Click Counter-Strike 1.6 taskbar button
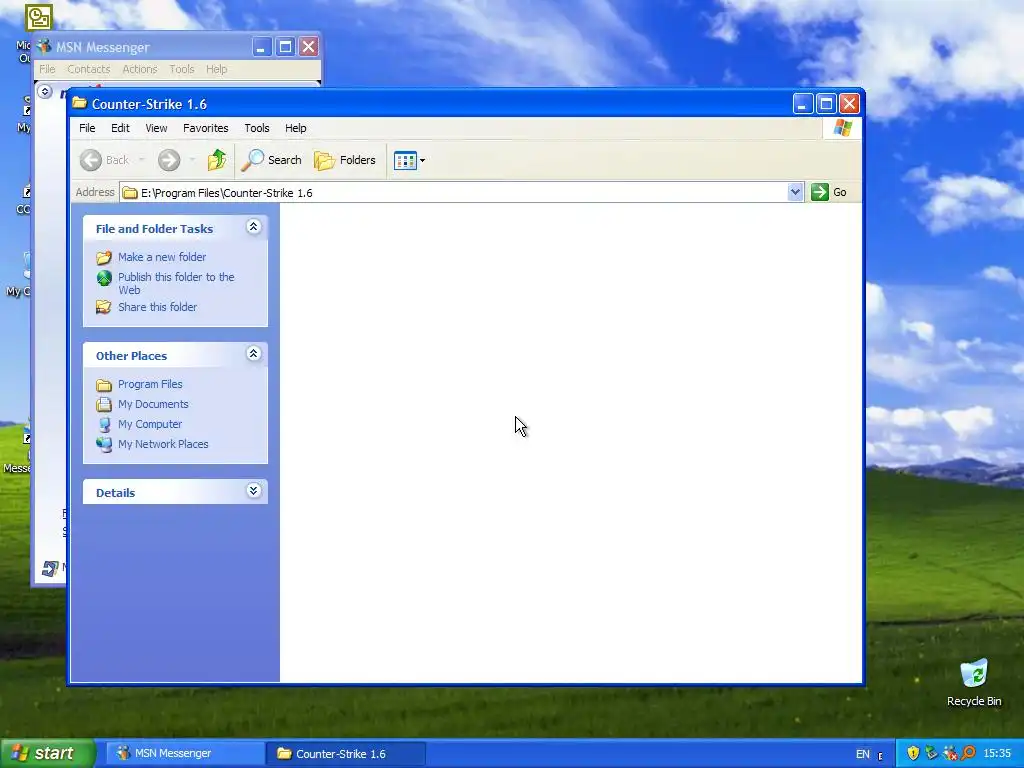Image resolution: width=1024 pixels, height=768 pixels. [346, 754]
